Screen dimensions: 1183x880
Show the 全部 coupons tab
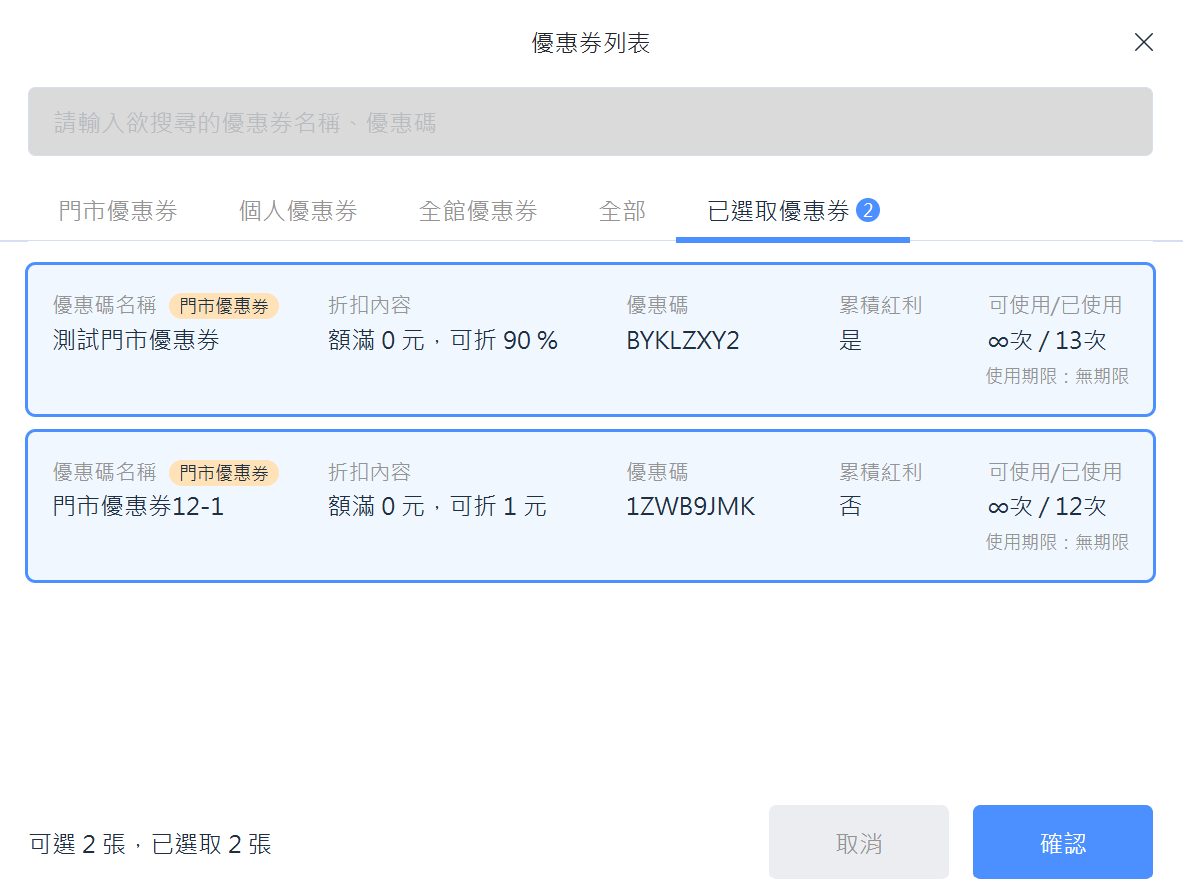pyautogui.click(x=622, y=211)
